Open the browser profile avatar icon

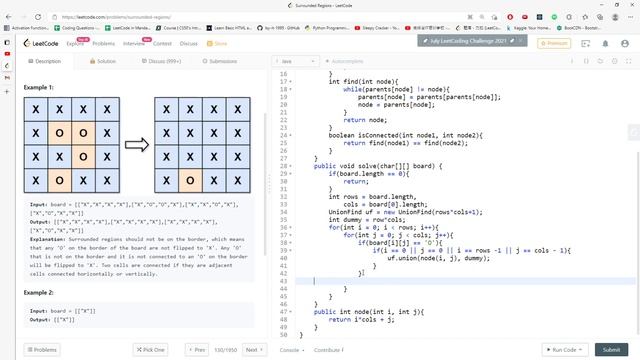[x=615, y=17]
